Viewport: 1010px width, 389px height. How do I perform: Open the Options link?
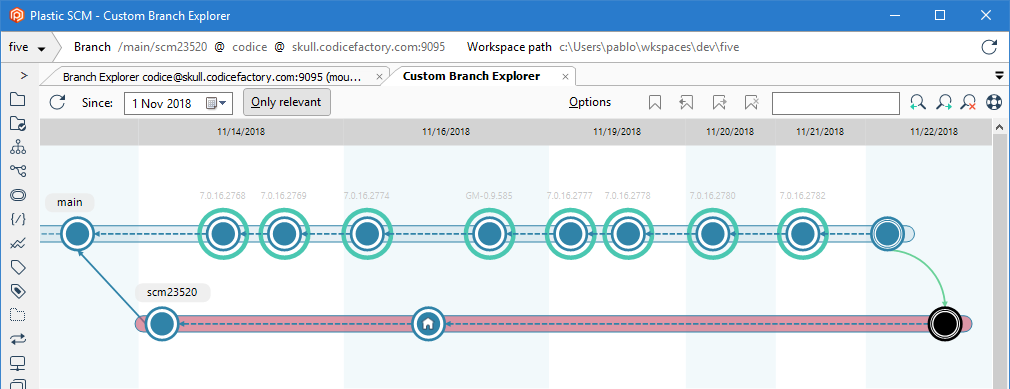point(590,102)
